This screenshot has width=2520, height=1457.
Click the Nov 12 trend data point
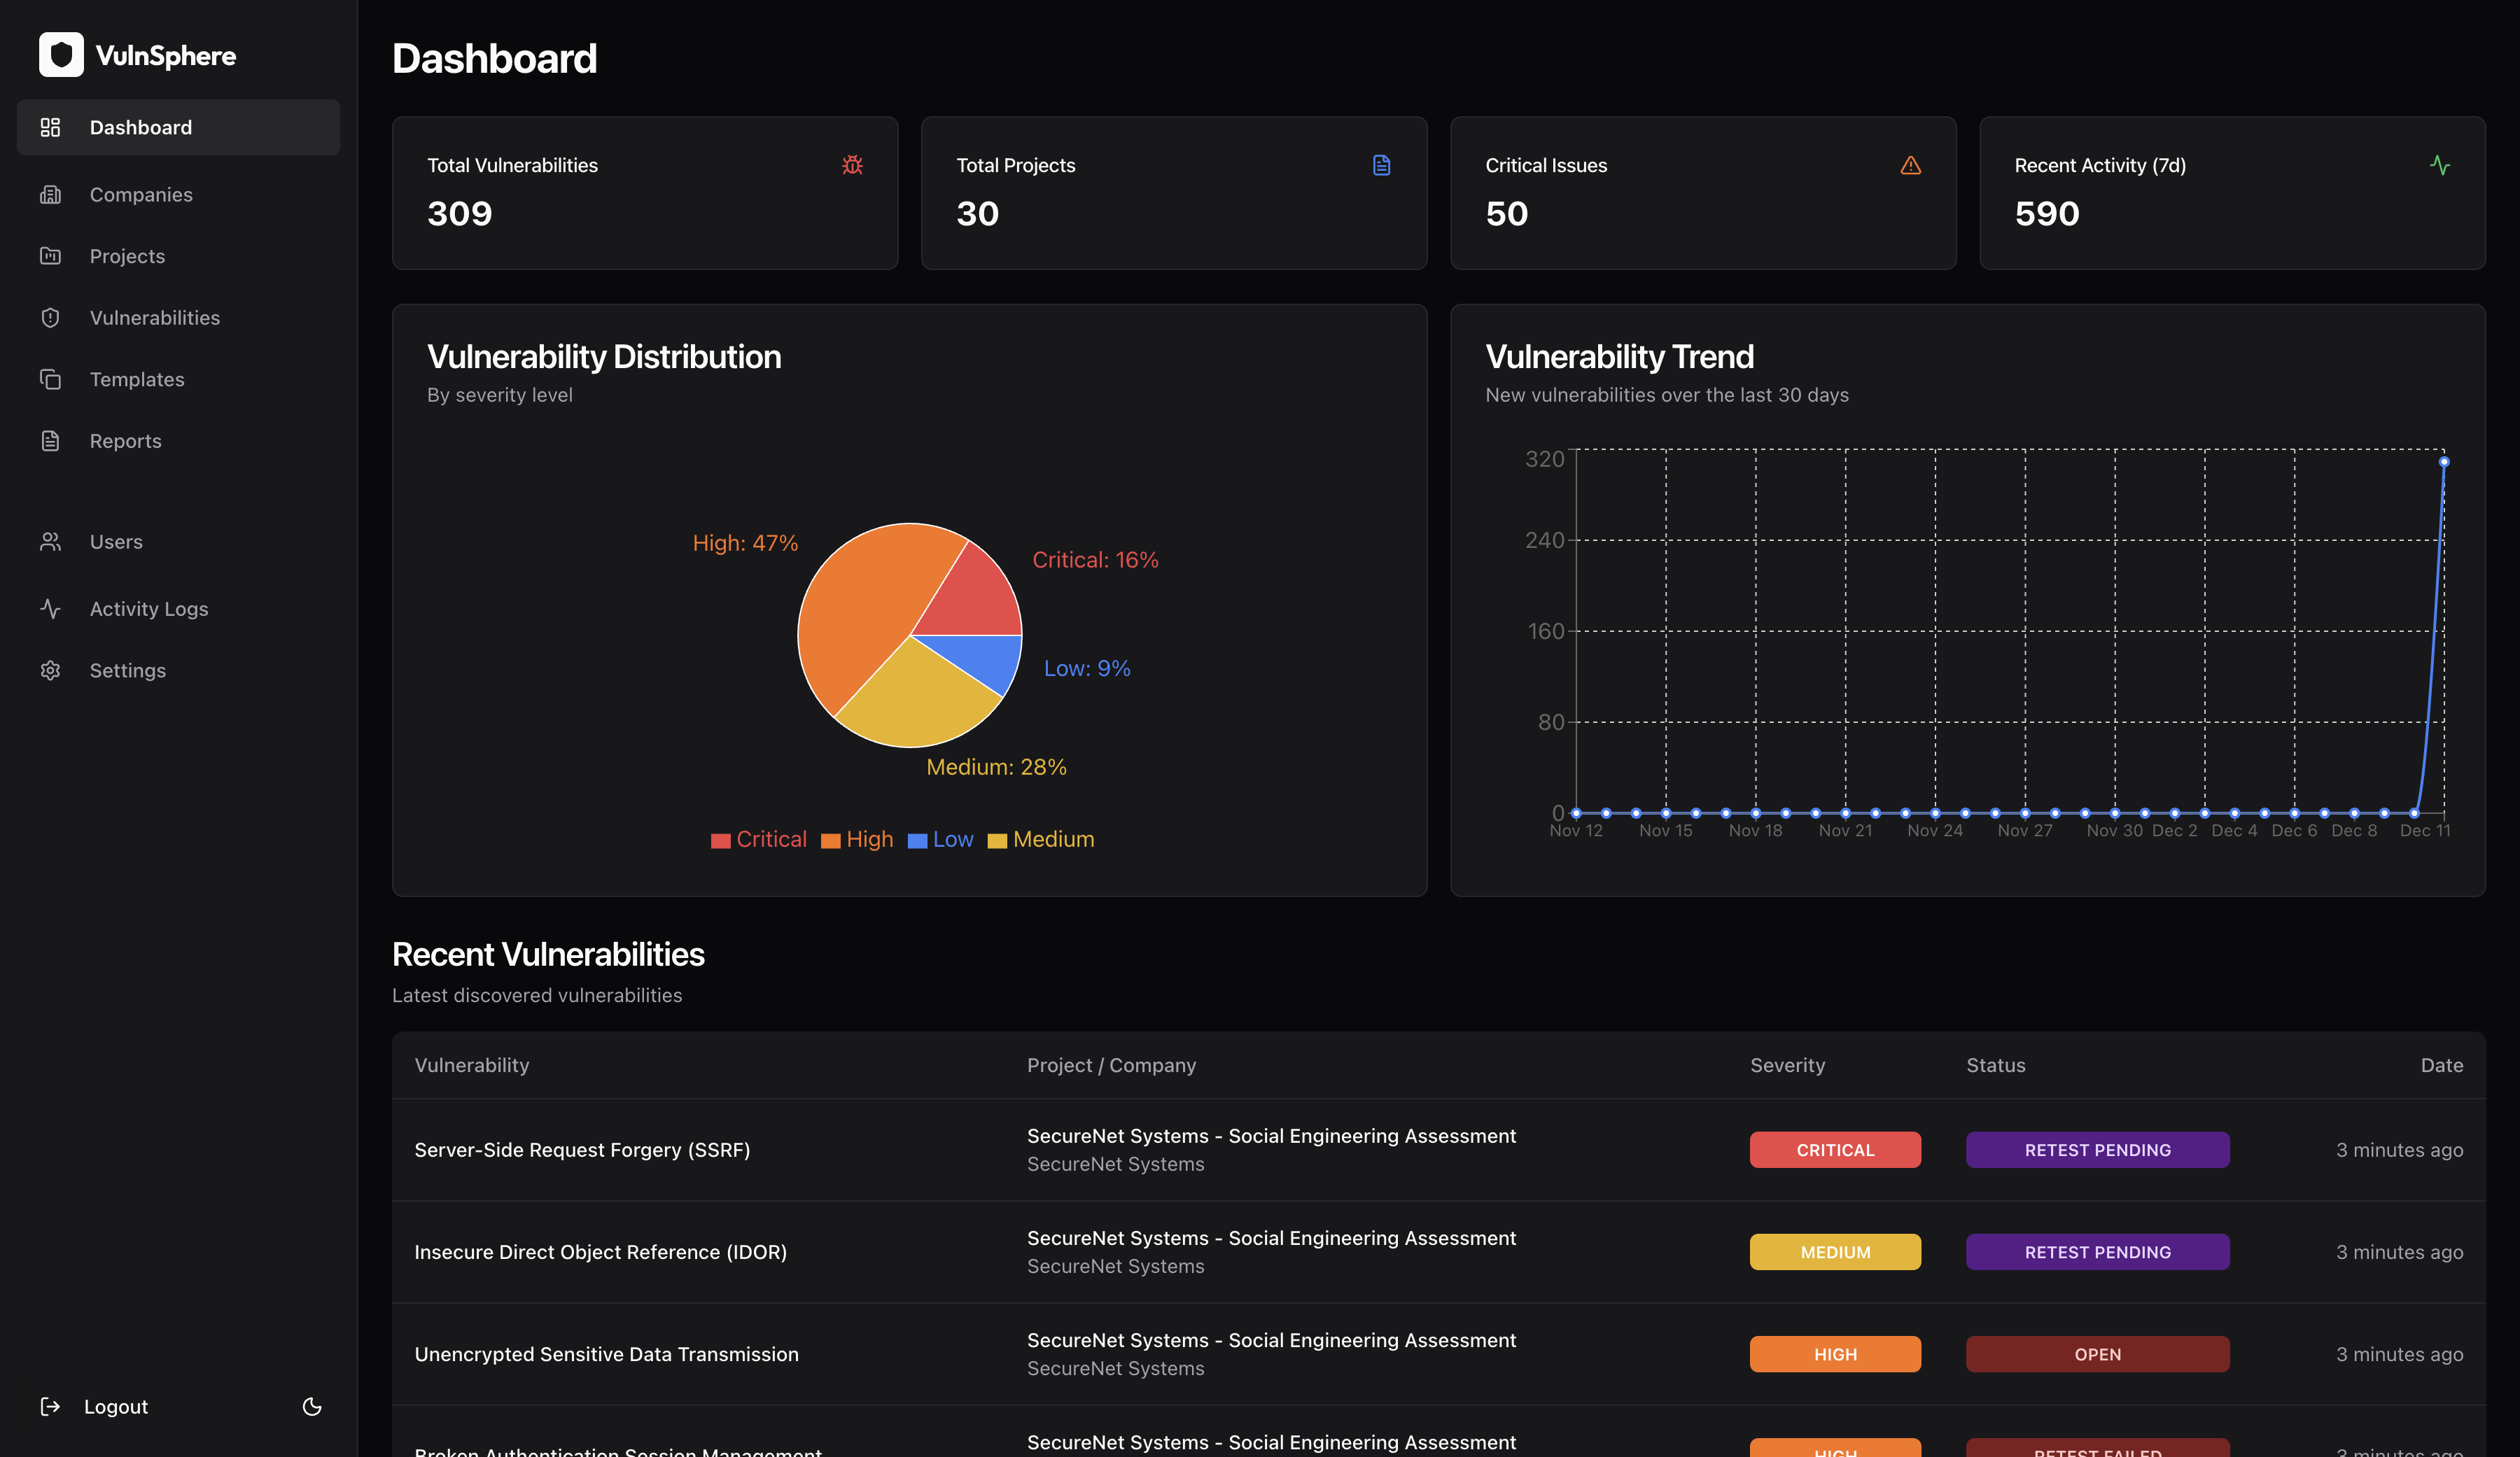[x=1576, y=813]
